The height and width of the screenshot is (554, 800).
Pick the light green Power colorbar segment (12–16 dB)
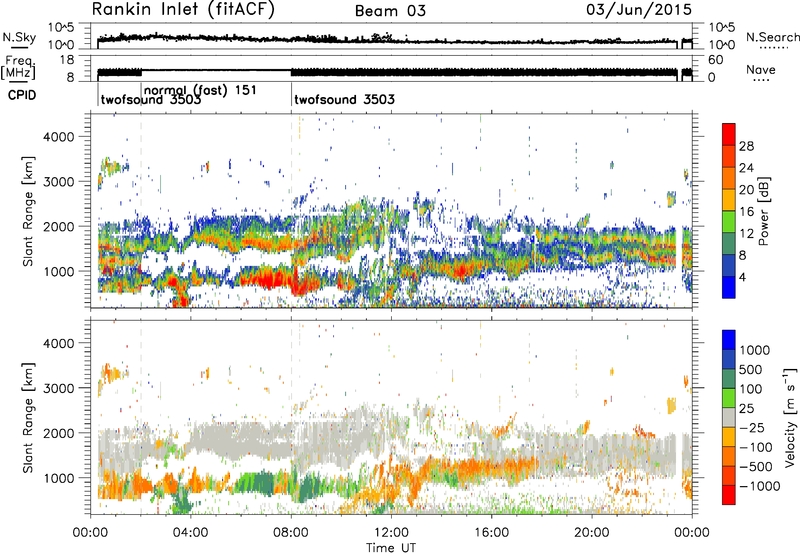tap(729, 222)
